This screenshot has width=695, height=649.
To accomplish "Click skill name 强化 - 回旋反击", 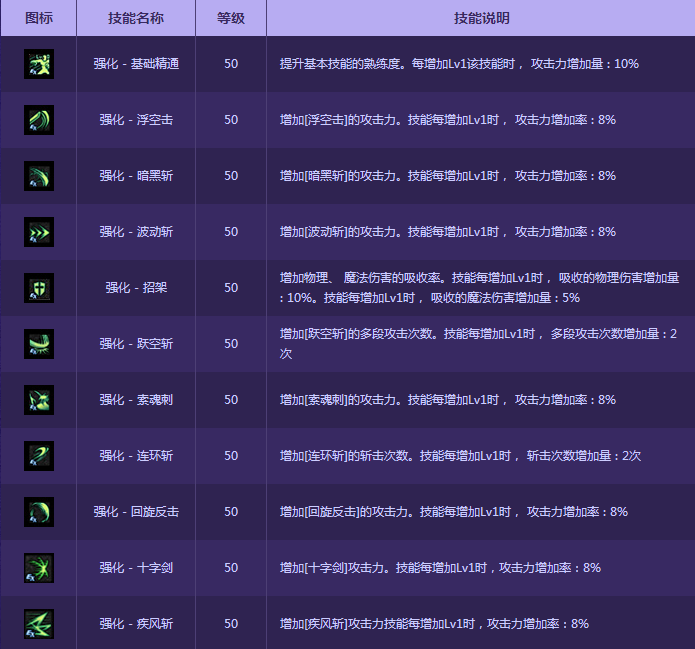I will [136, 512].
